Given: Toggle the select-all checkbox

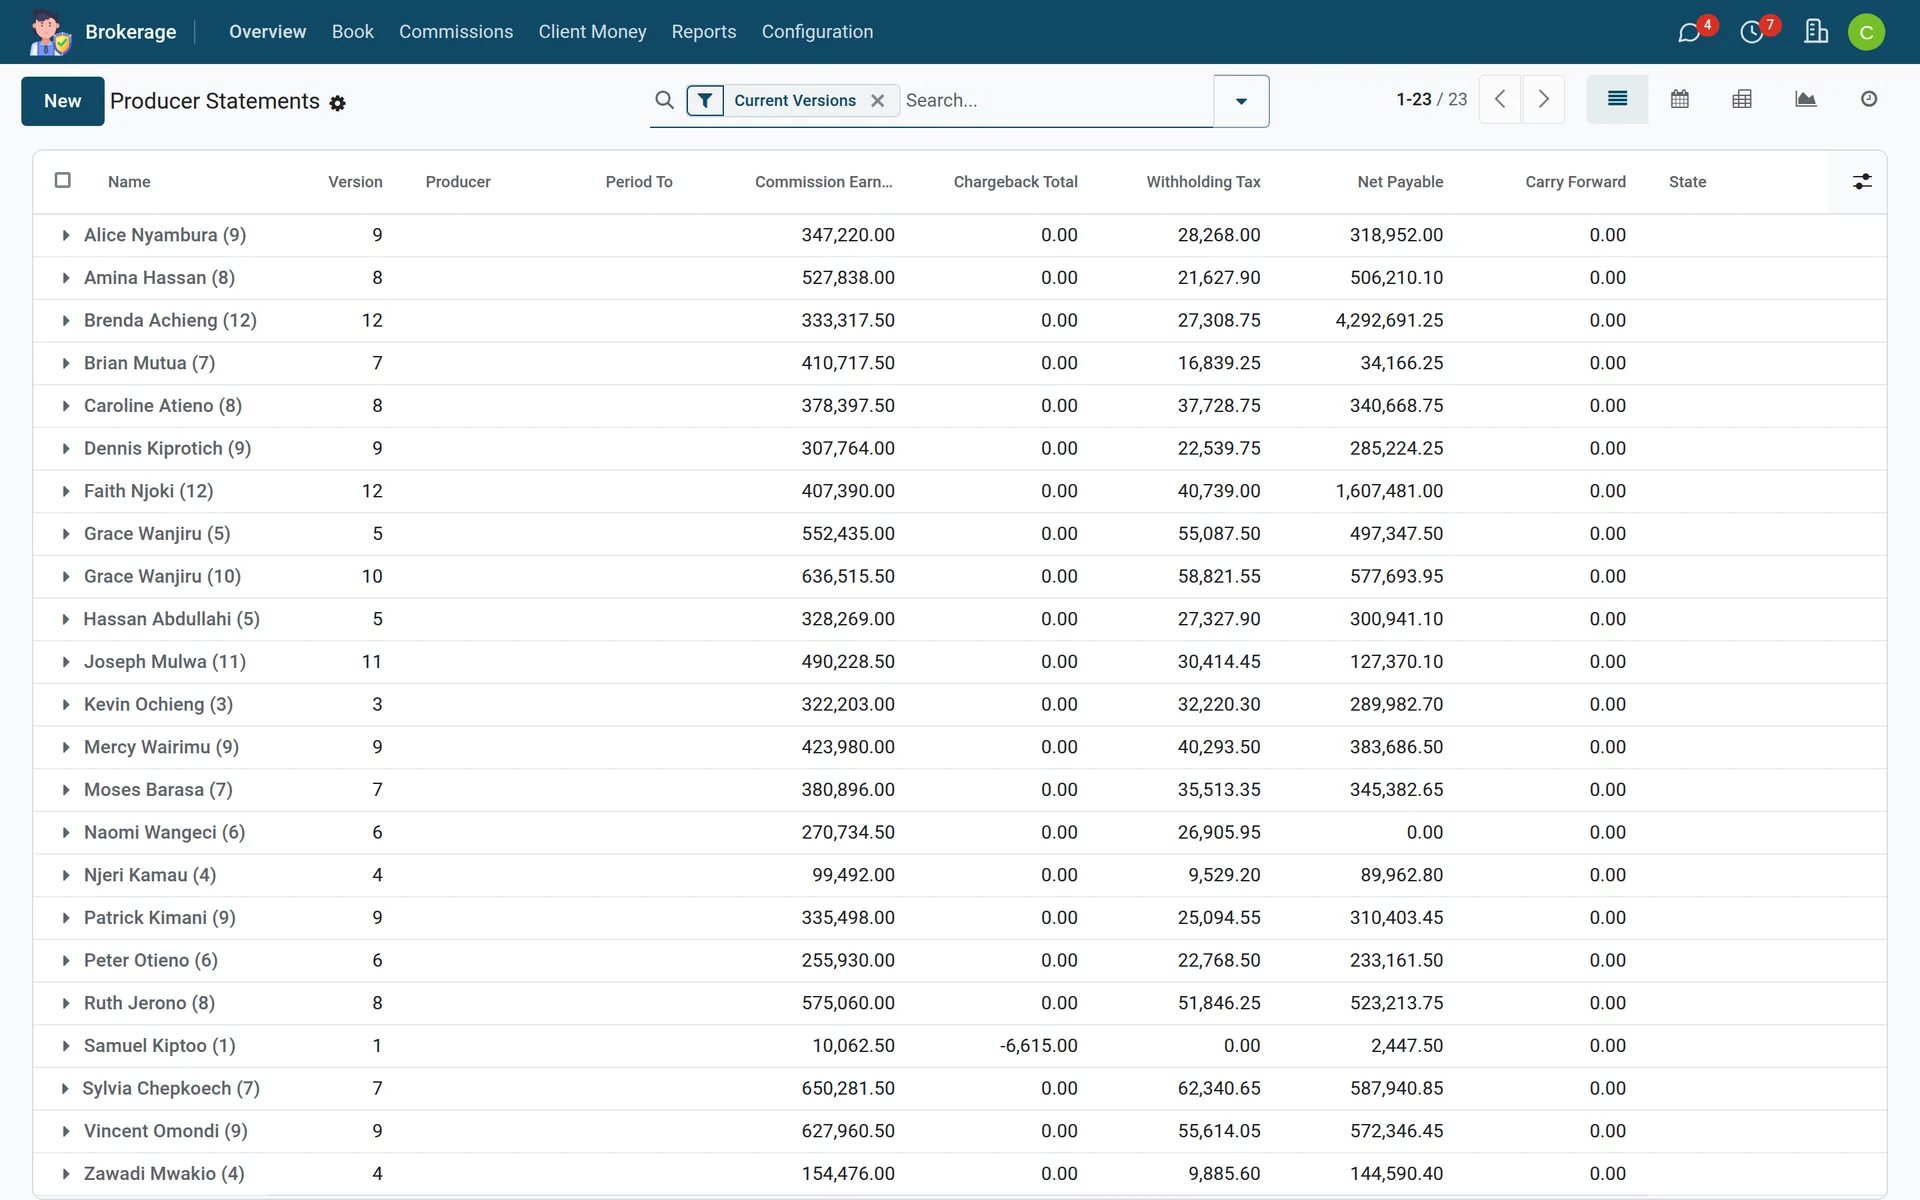Looking at the screenshot, I should (x=63, y=180).
